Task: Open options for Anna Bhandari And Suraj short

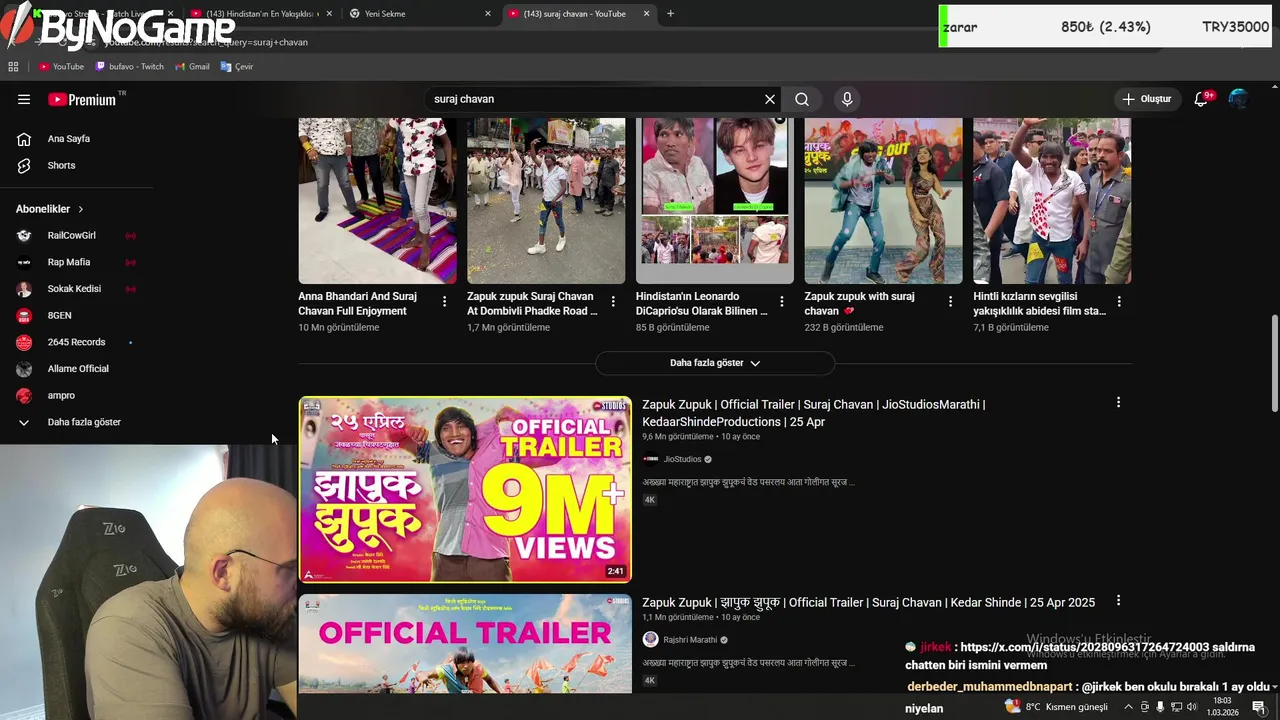Action: [445, 301]
